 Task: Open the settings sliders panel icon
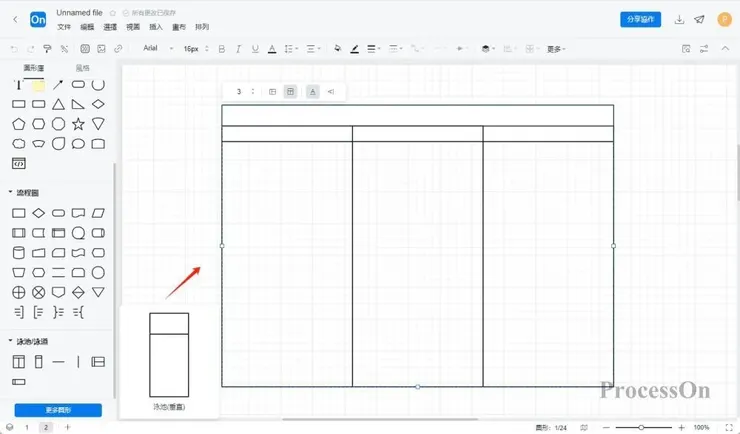pyautogui.click(x=704, y=49)
